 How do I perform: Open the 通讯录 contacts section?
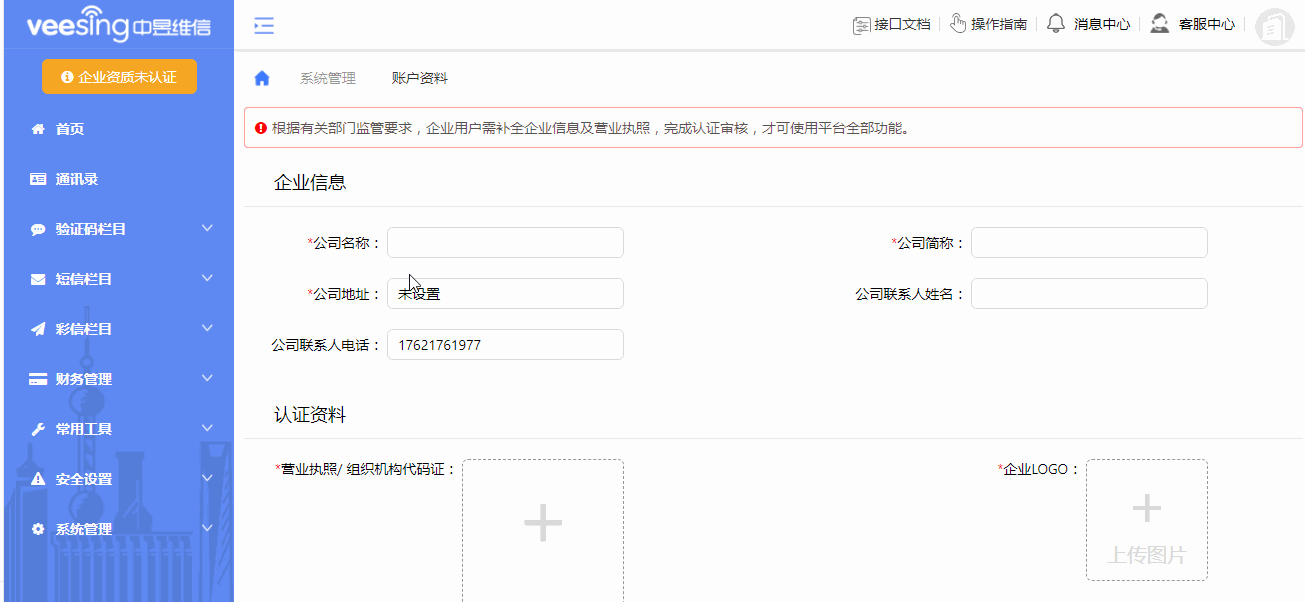(x=62, y=178)
